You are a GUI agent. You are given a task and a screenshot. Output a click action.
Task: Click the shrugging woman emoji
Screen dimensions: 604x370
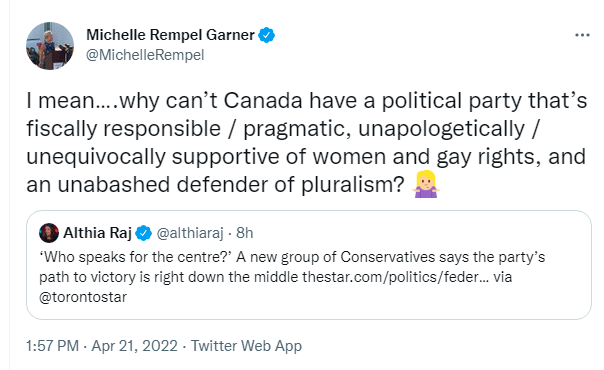coord(426,184)
